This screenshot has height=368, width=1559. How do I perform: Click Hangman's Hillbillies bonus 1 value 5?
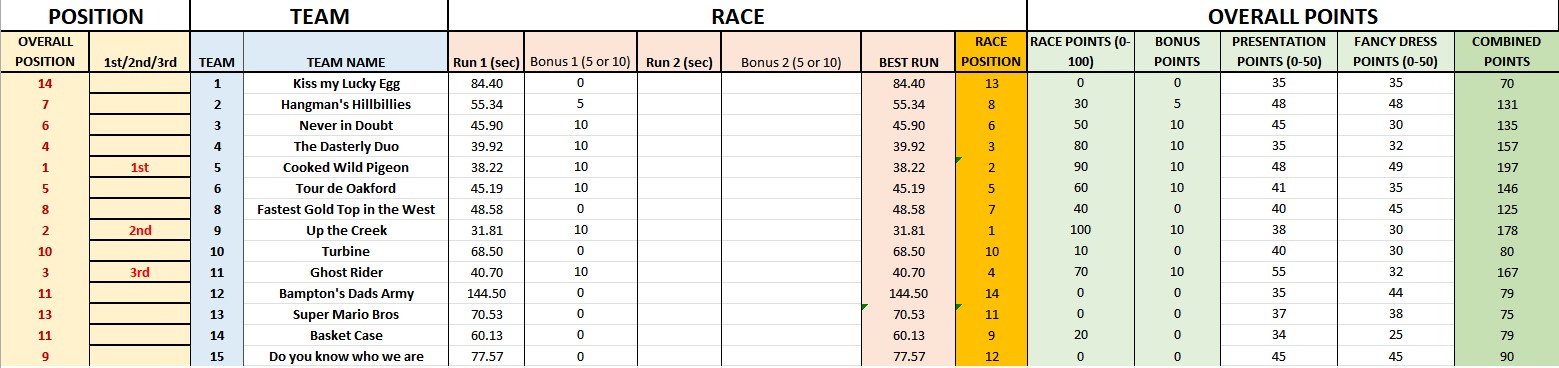coord(579,104)
